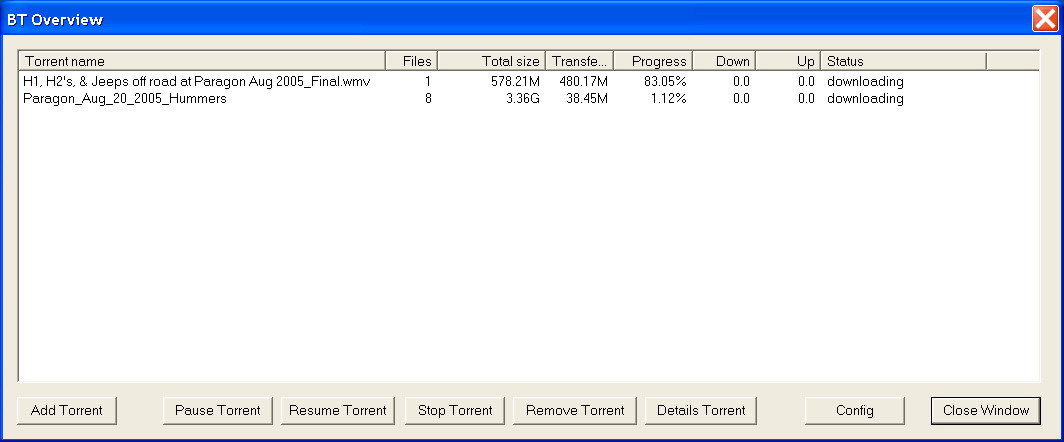Click the file count 1 cell
Image resolution: width=1064 pixels, height=442 pixels.
click(428, 81)
